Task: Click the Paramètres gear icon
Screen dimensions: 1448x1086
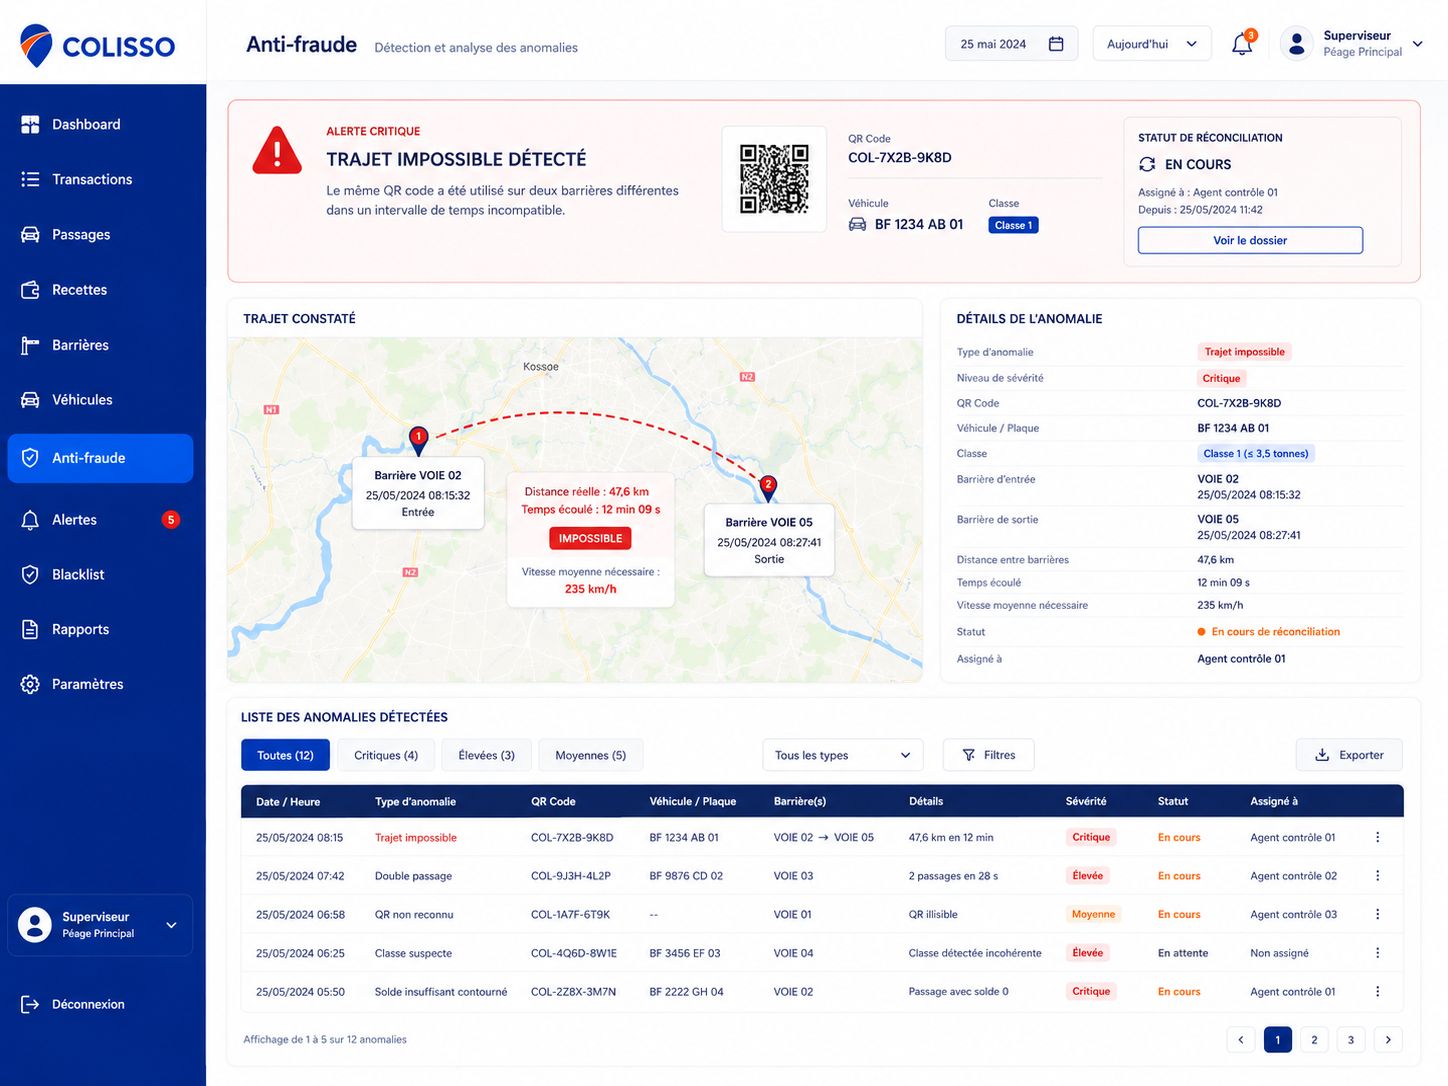Action: [x=30, y=684]
